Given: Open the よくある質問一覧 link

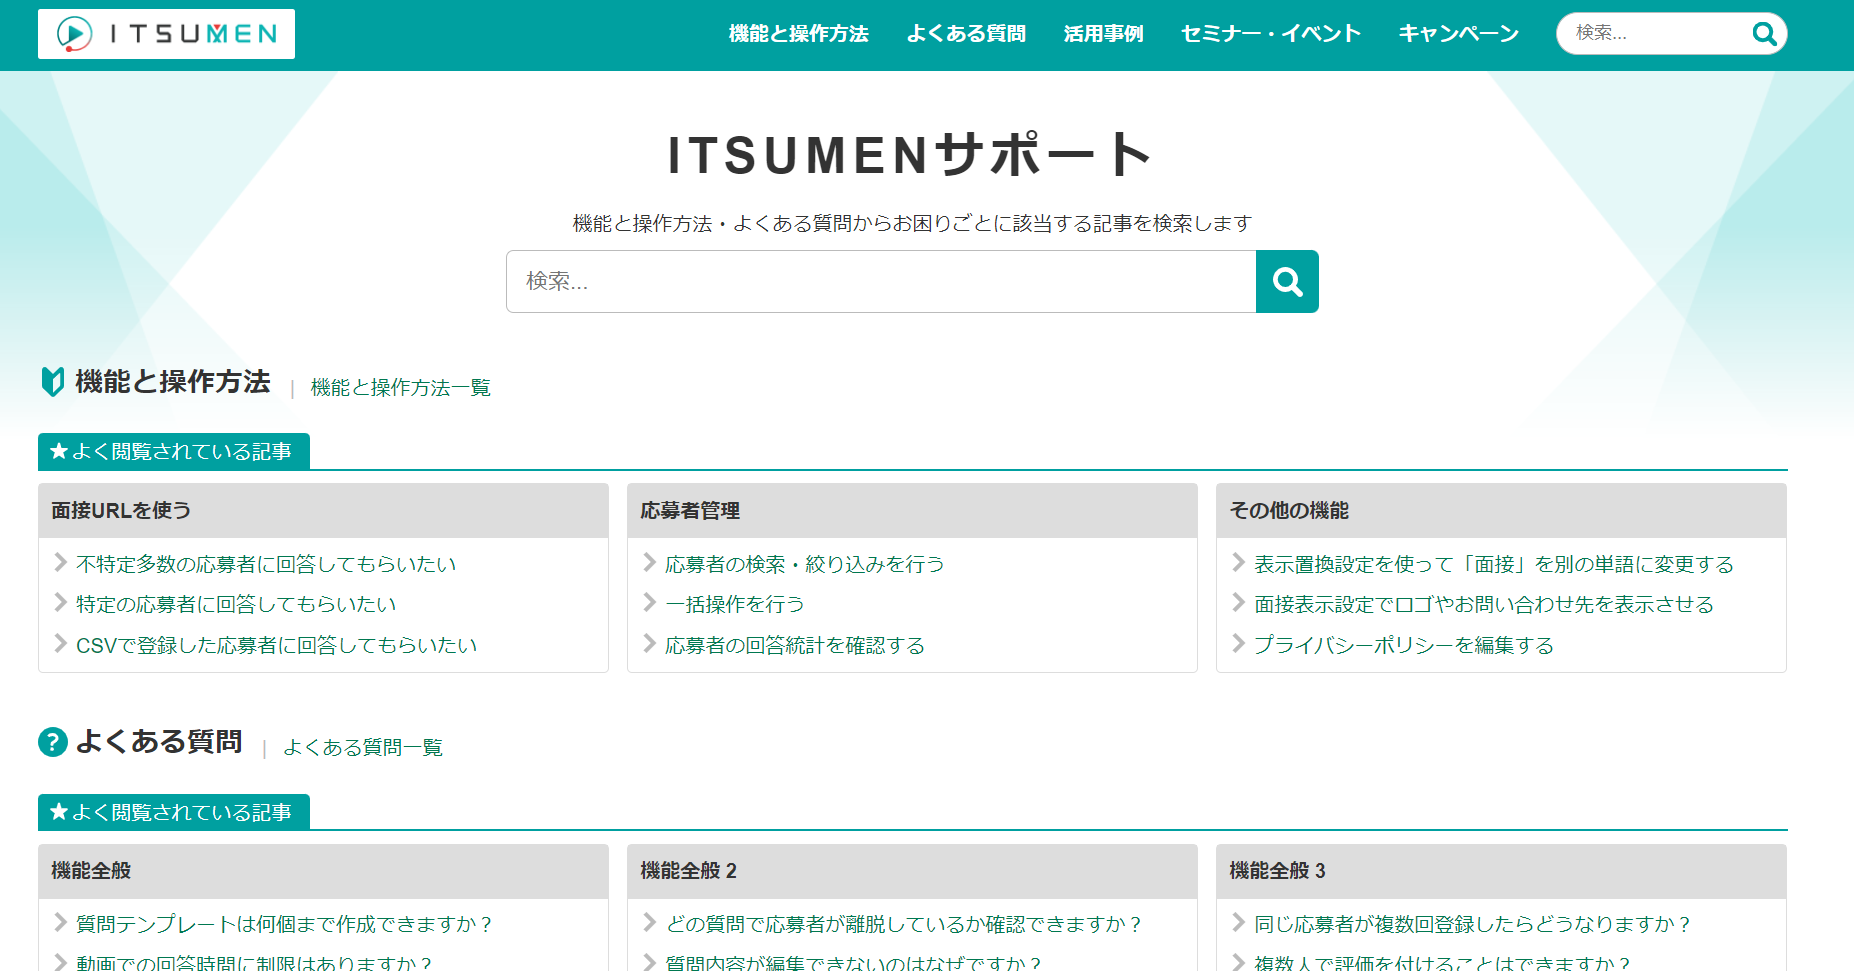Looking at the screenshot, I should click(362, 747).
